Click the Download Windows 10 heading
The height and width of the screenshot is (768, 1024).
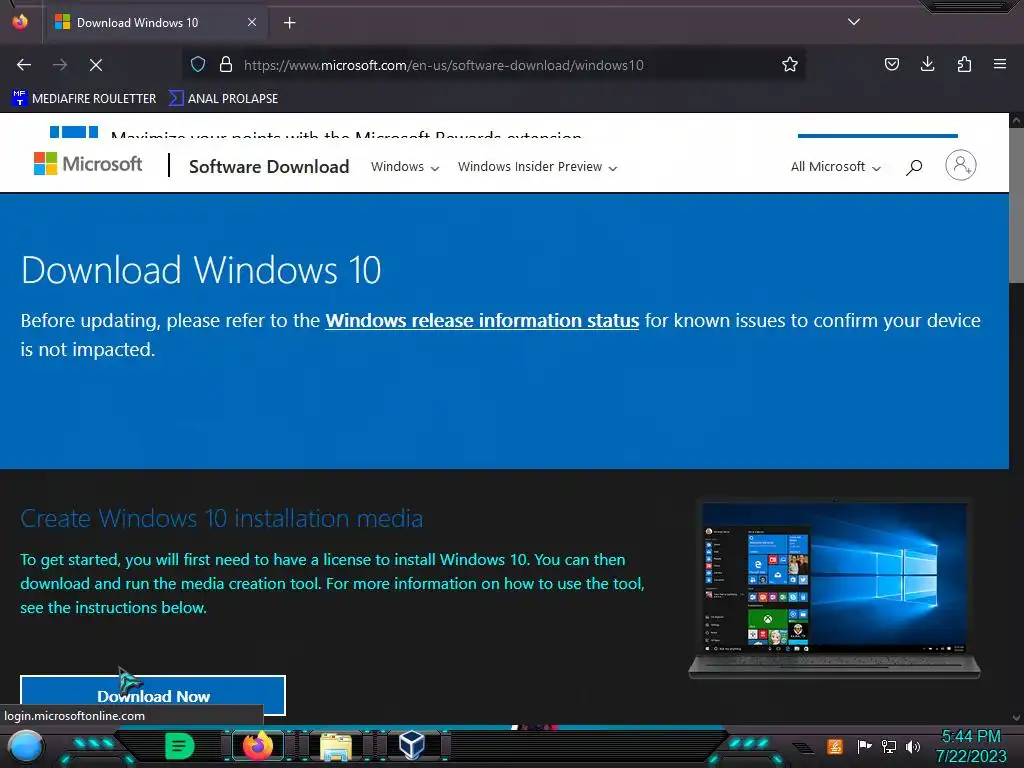[x=201, y=270]
